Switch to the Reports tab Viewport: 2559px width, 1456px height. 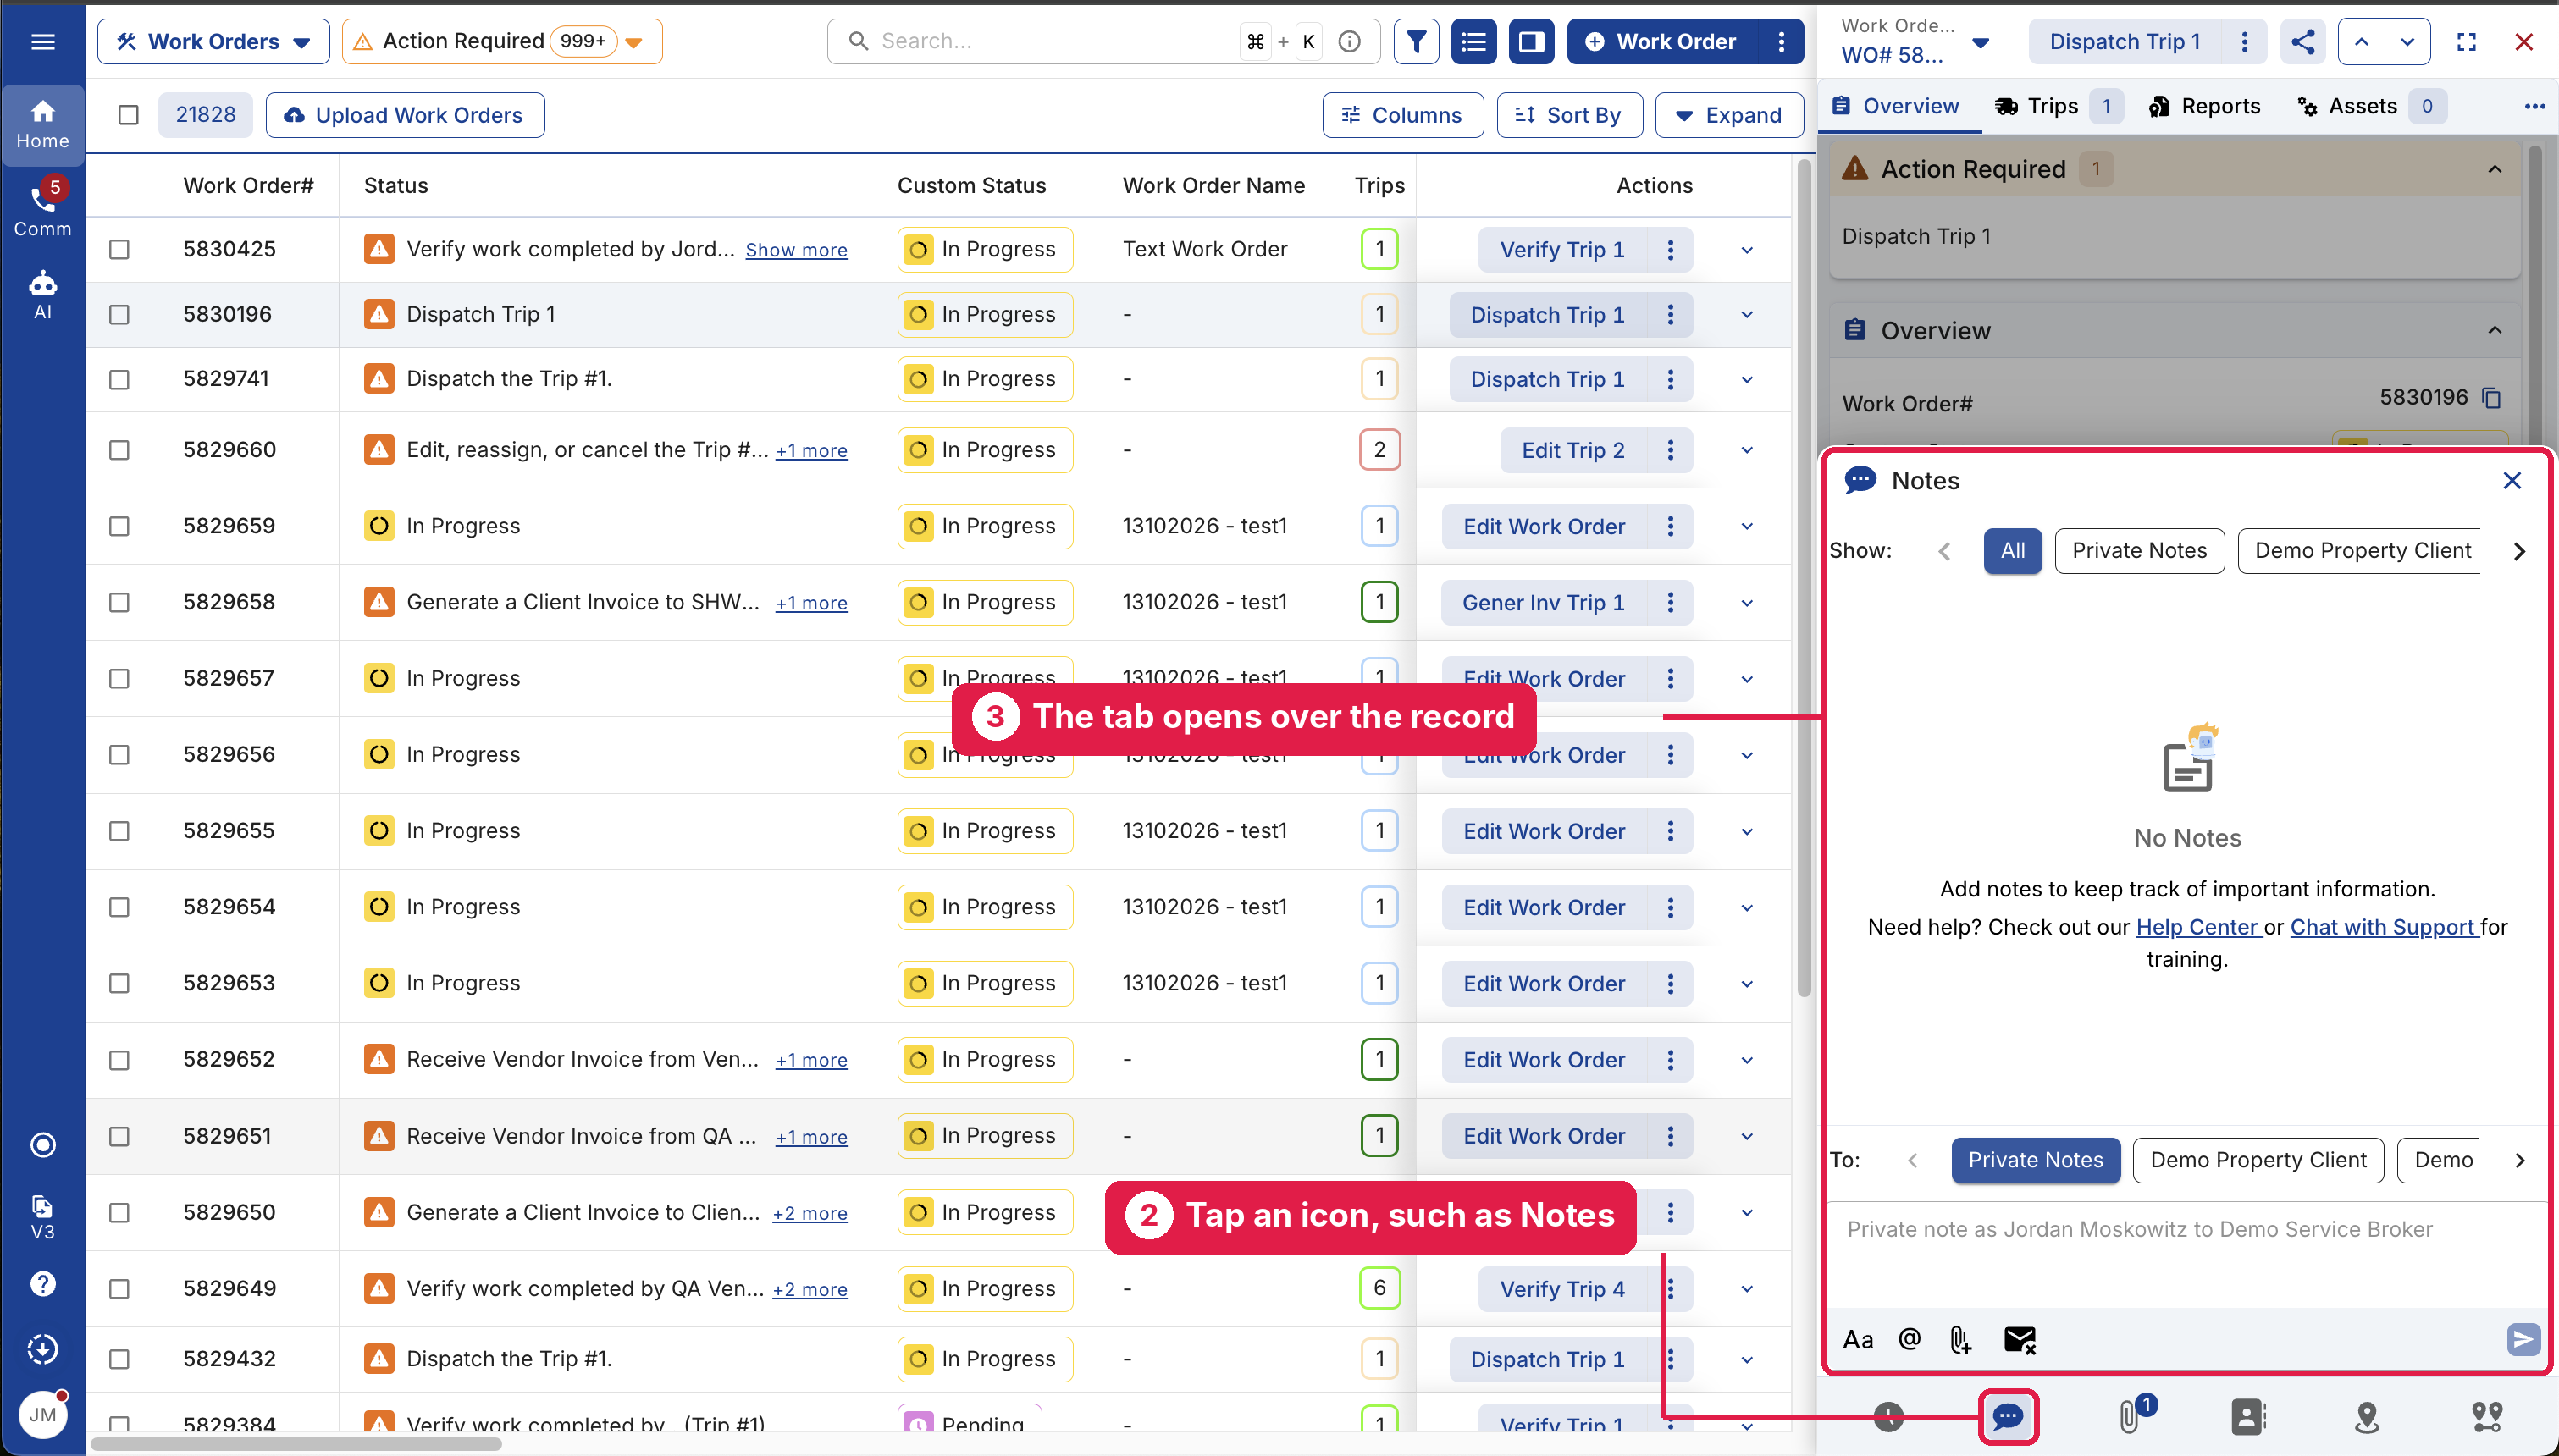(2204, 106)
